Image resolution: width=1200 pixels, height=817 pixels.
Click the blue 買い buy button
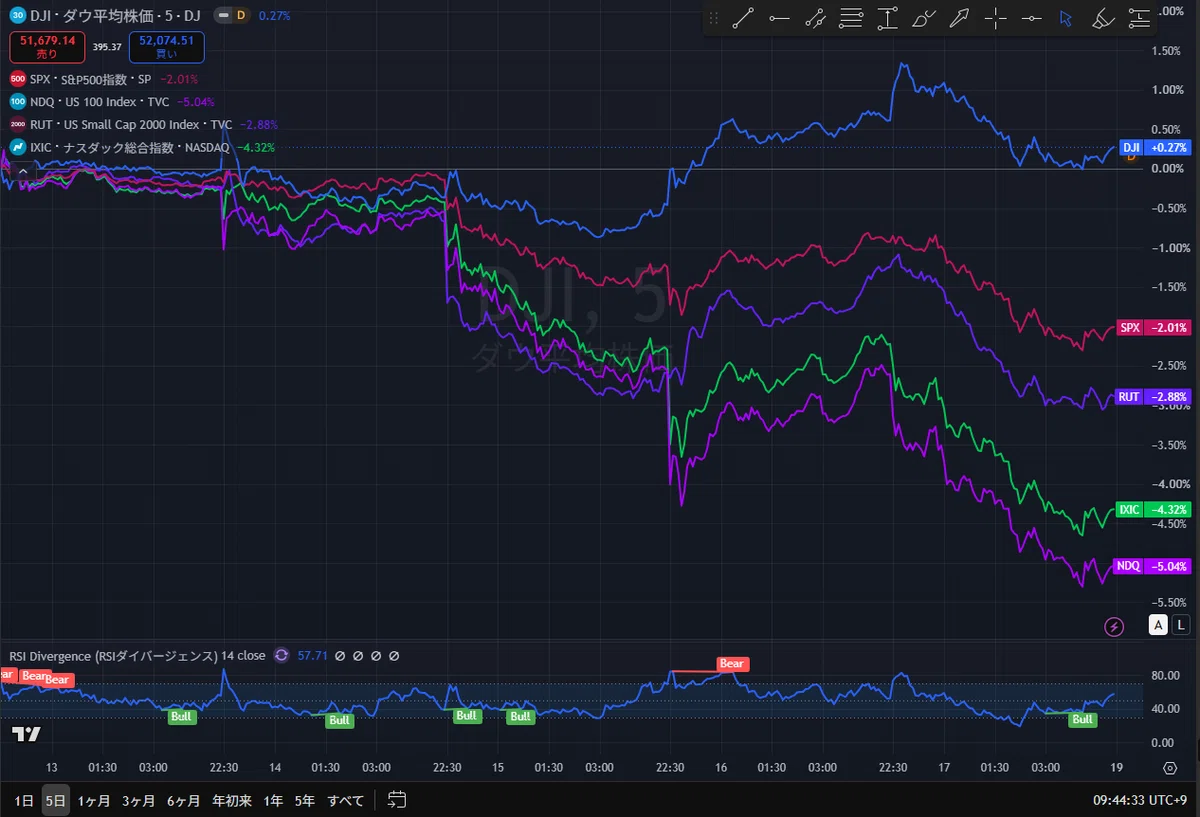[166, 47]
